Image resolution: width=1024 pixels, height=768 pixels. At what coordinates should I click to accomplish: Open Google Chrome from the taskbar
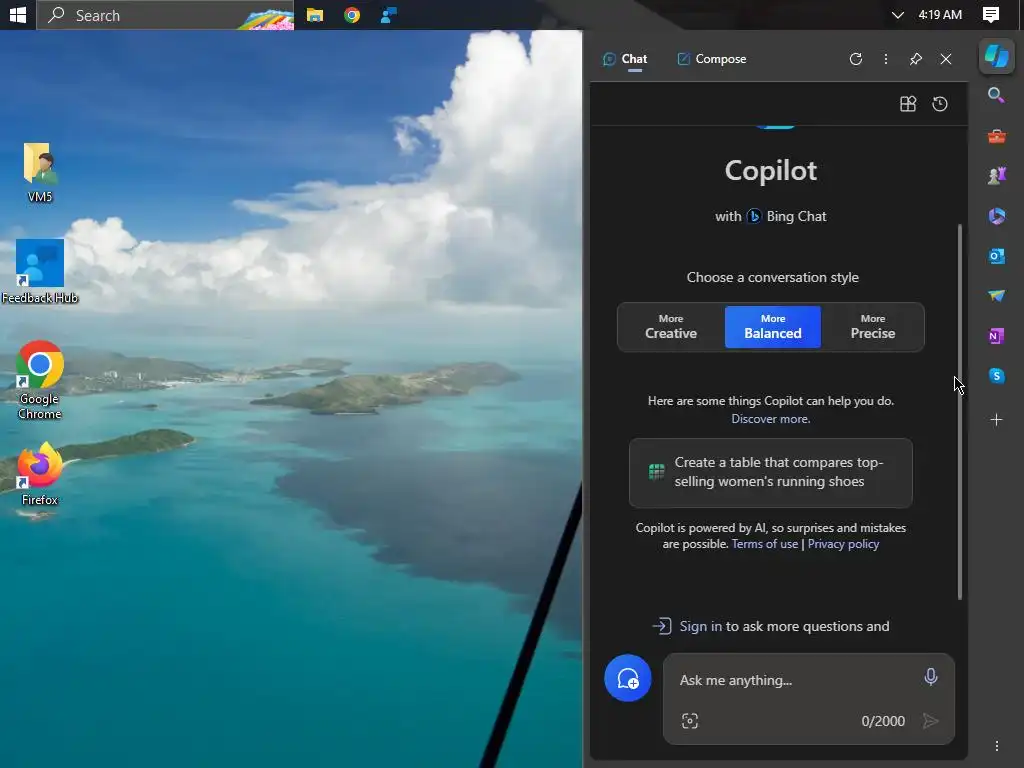click(352, 14)
